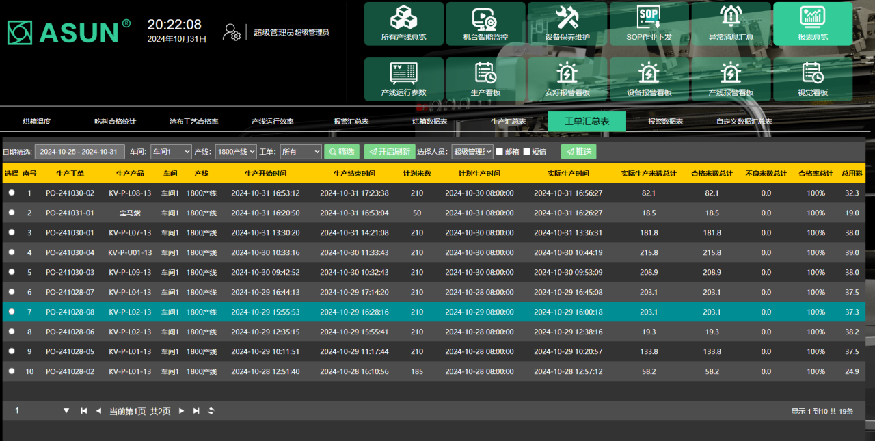Open the wrench-hammer equipment maintenance tile

568,24
